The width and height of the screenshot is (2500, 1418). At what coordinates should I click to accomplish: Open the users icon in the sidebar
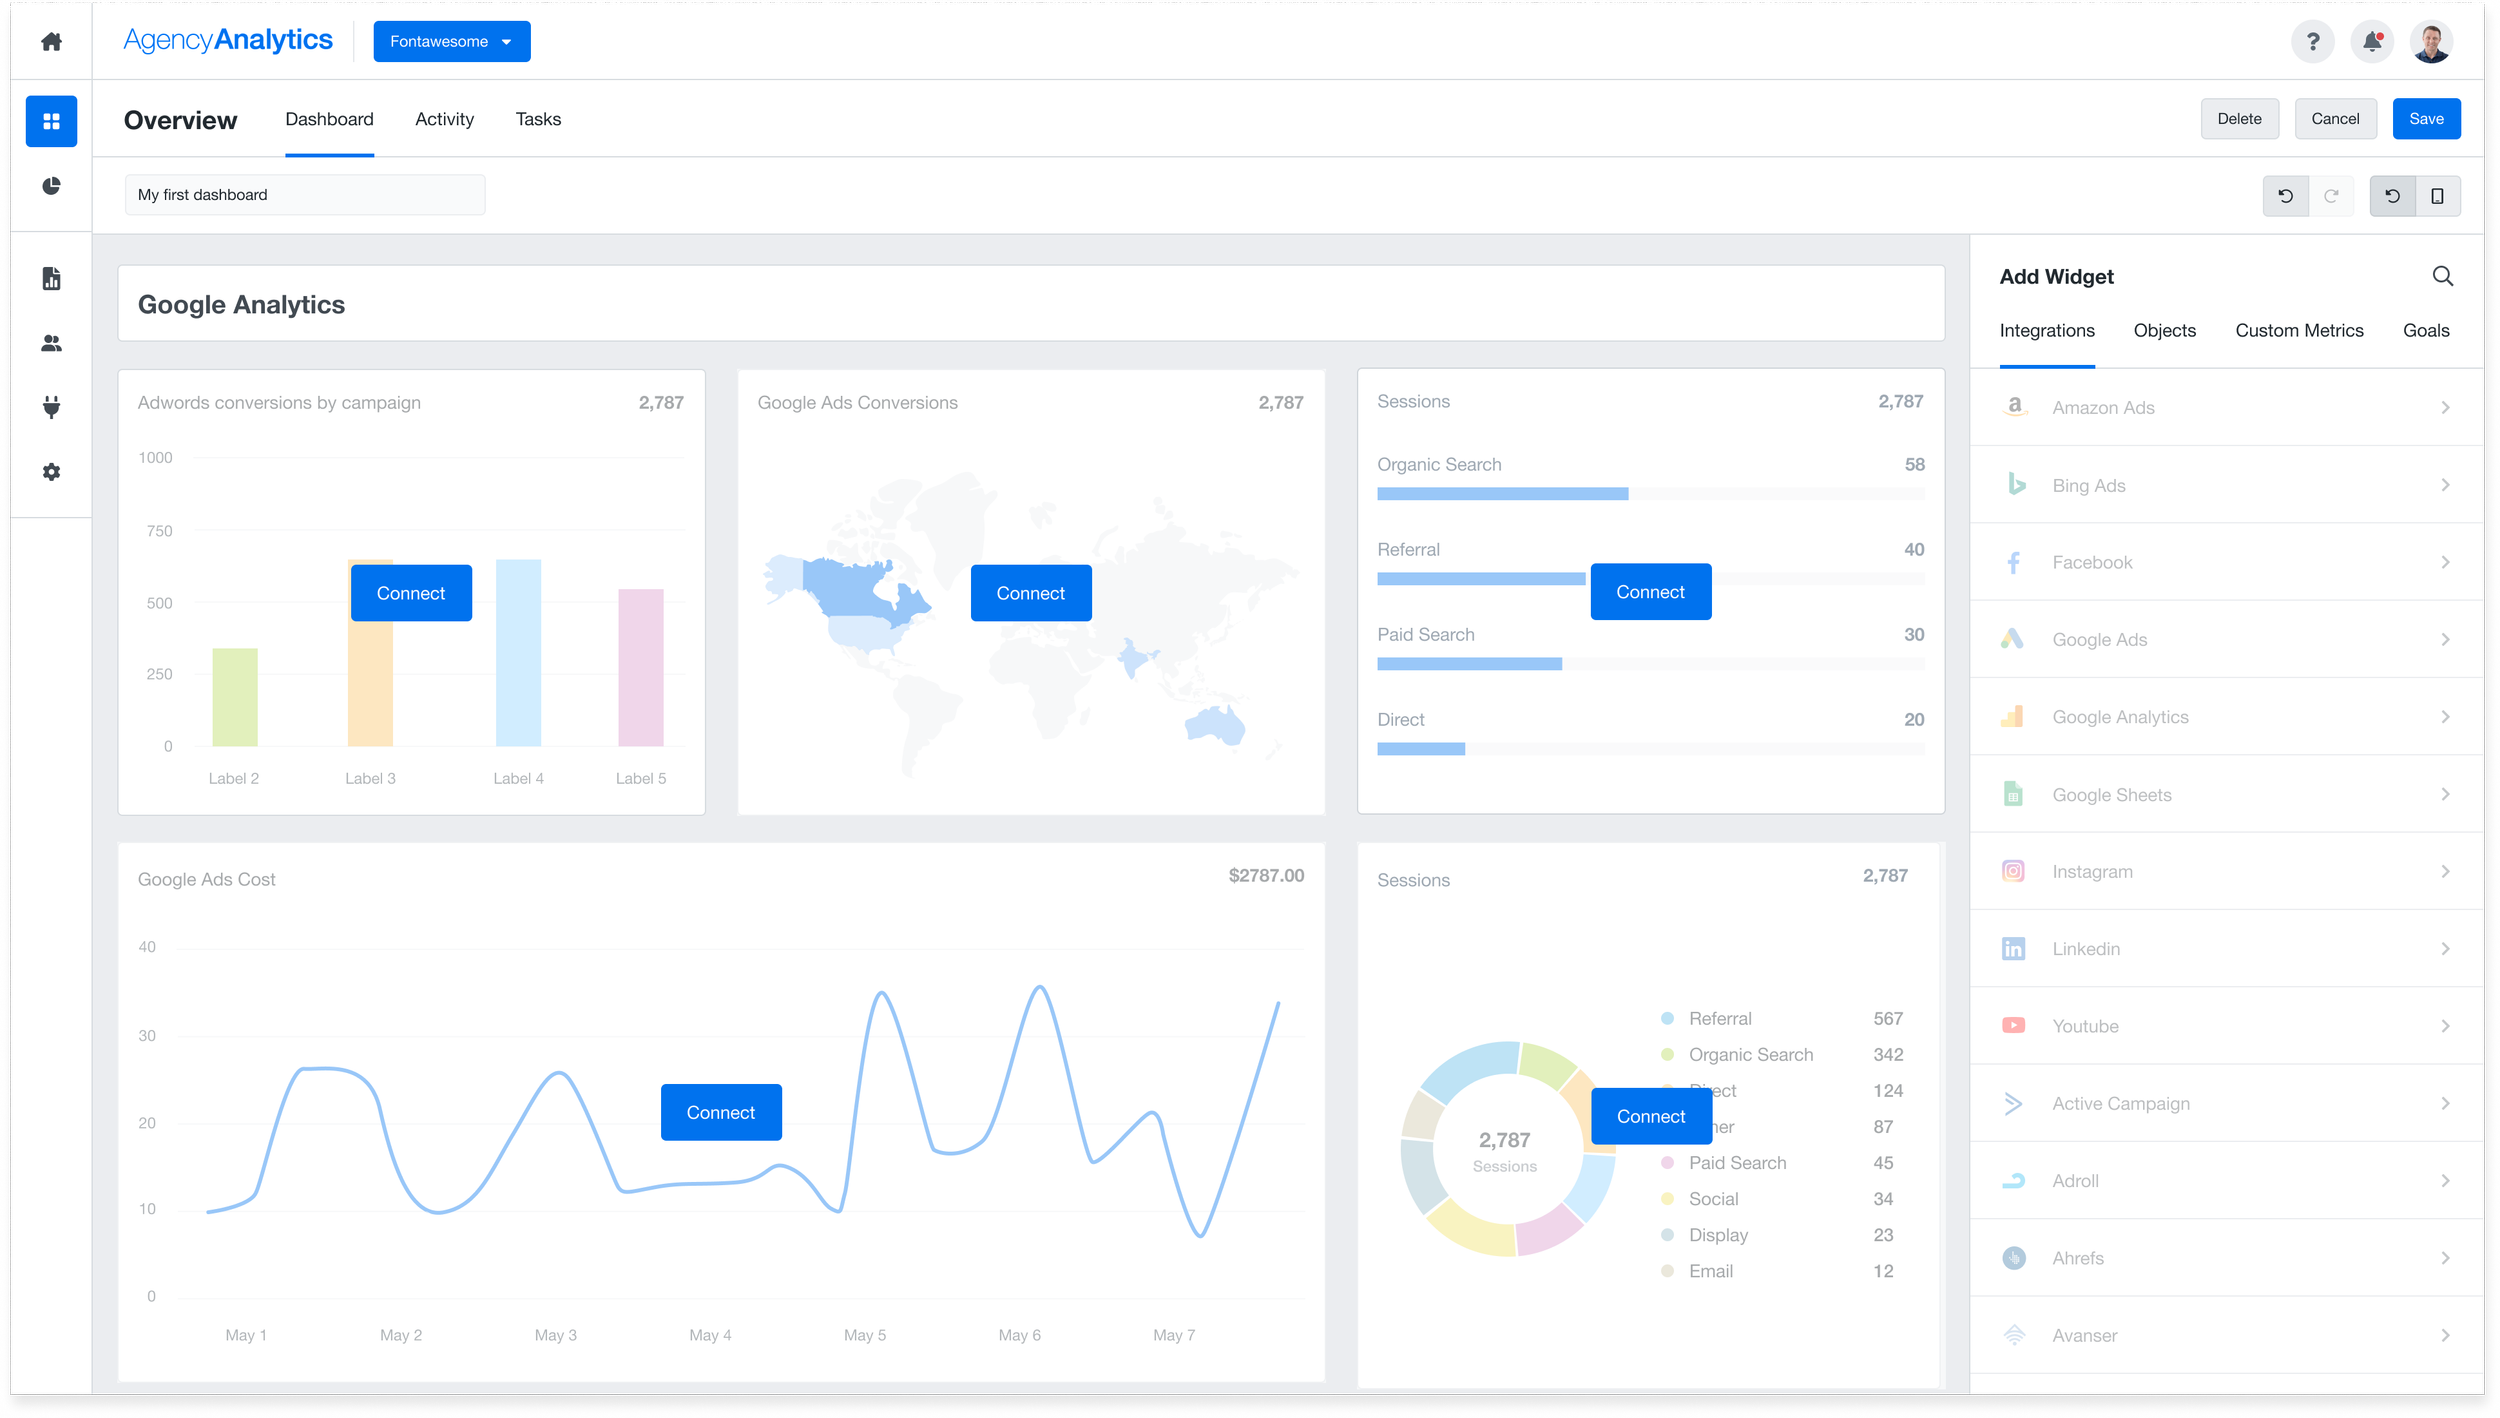pos(51,343)
